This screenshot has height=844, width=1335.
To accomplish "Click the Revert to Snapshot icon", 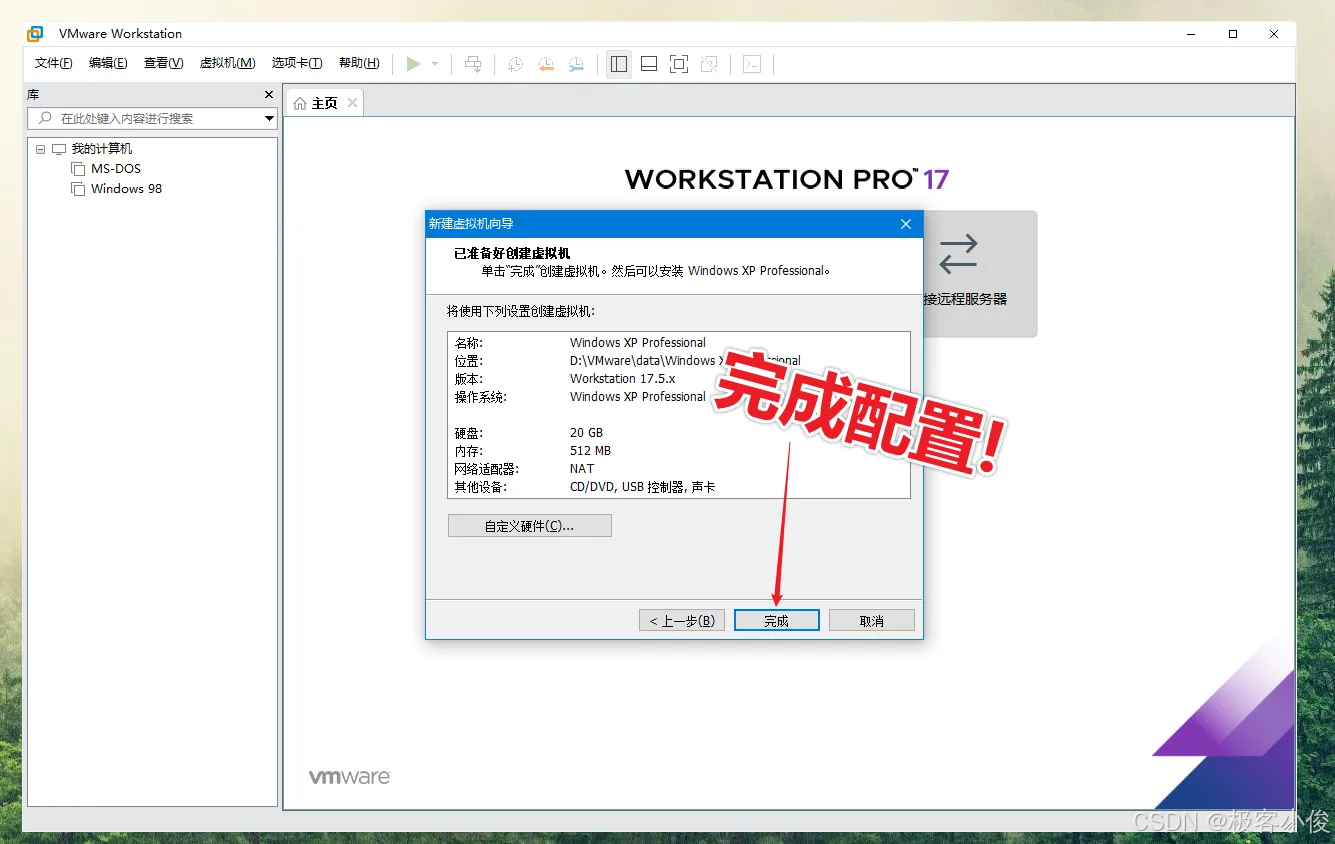I will [x=546, y=64].
